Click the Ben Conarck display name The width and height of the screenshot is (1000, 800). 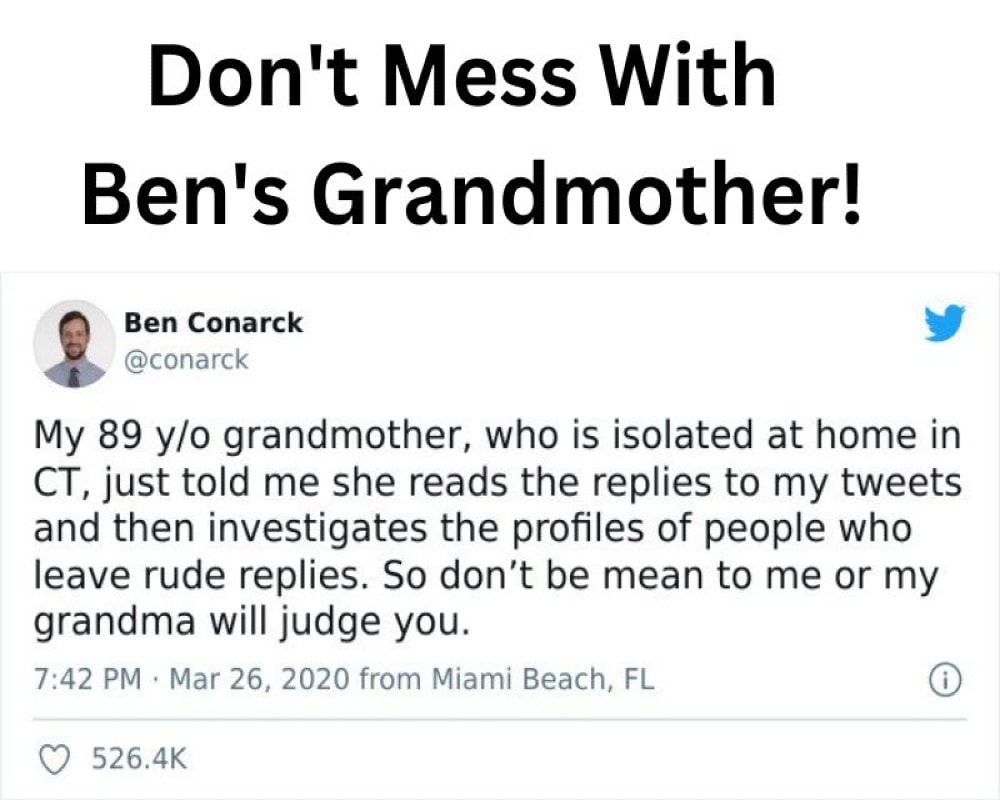point(213,323)
